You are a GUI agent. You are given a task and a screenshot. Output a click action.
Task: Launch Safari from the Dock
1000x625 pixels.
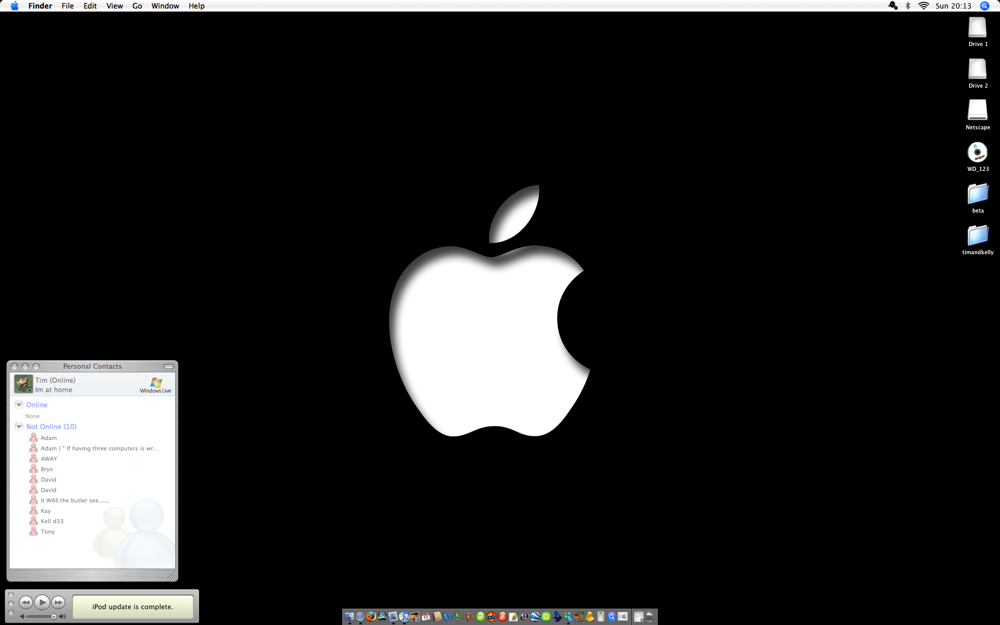[x=360, y=616]
